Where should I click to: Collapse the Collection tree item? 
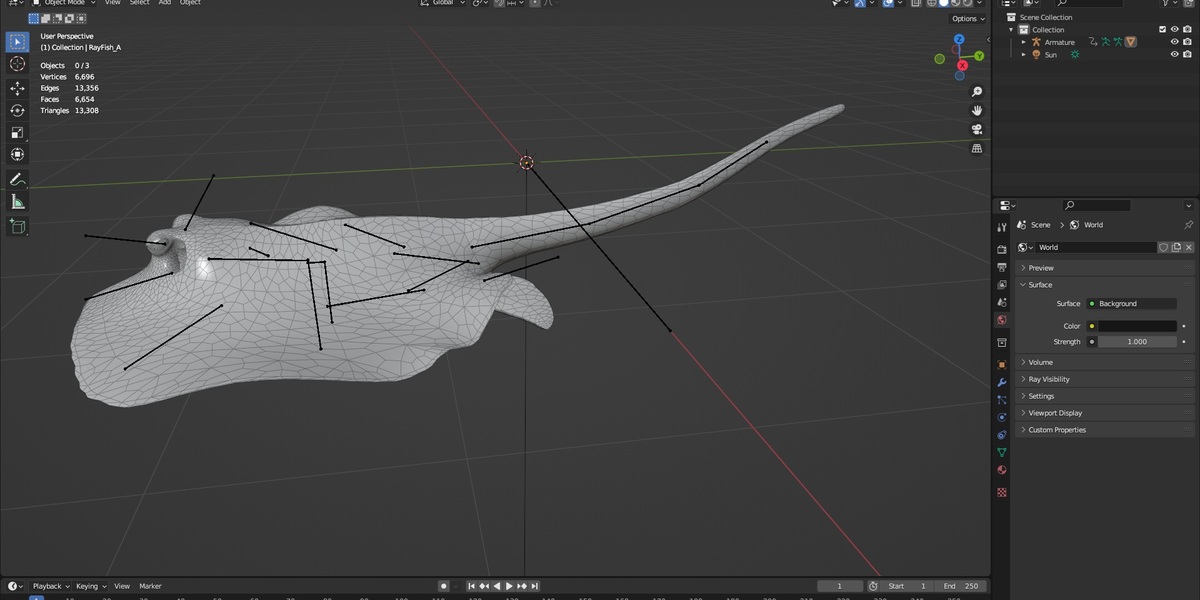1012,30
